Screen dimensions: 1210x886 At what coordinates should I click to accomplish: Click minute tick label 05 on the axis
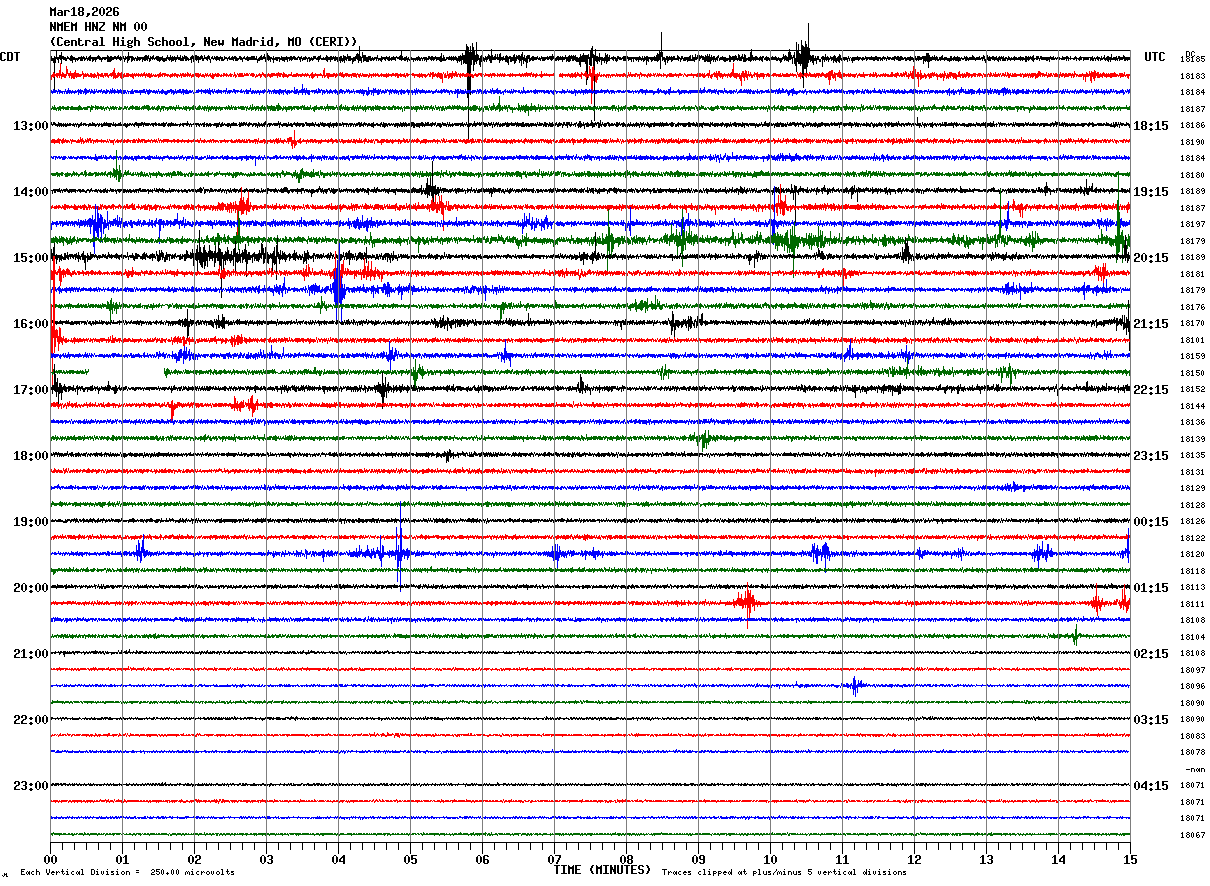[x=410, y=859]
